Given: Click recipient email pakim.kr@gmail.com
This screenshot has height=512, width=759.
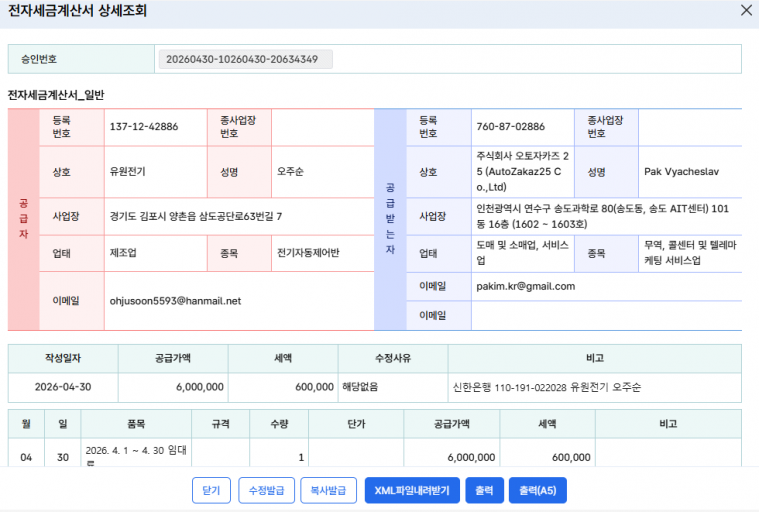Looking at the screenshot, I should coord(526,286).
